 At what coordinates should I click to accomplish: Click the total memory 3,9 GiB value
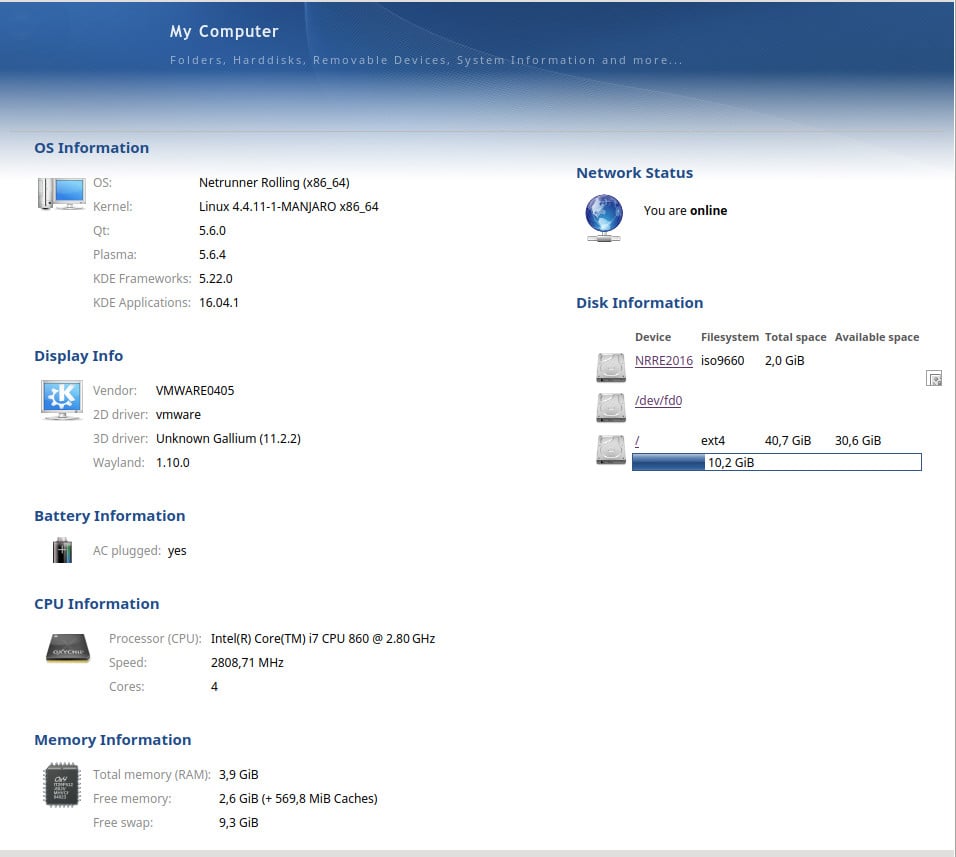point(238,775)
